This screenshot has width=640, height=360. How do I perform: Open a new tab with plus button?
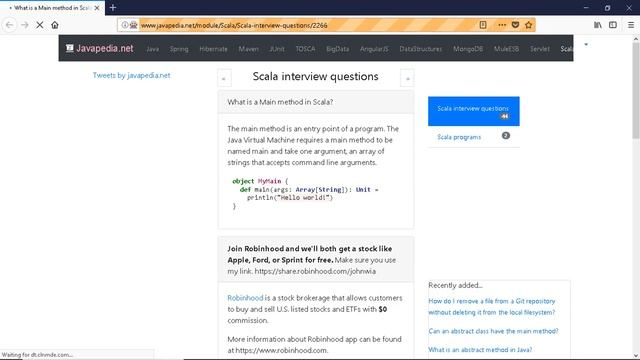click(113, 7)
